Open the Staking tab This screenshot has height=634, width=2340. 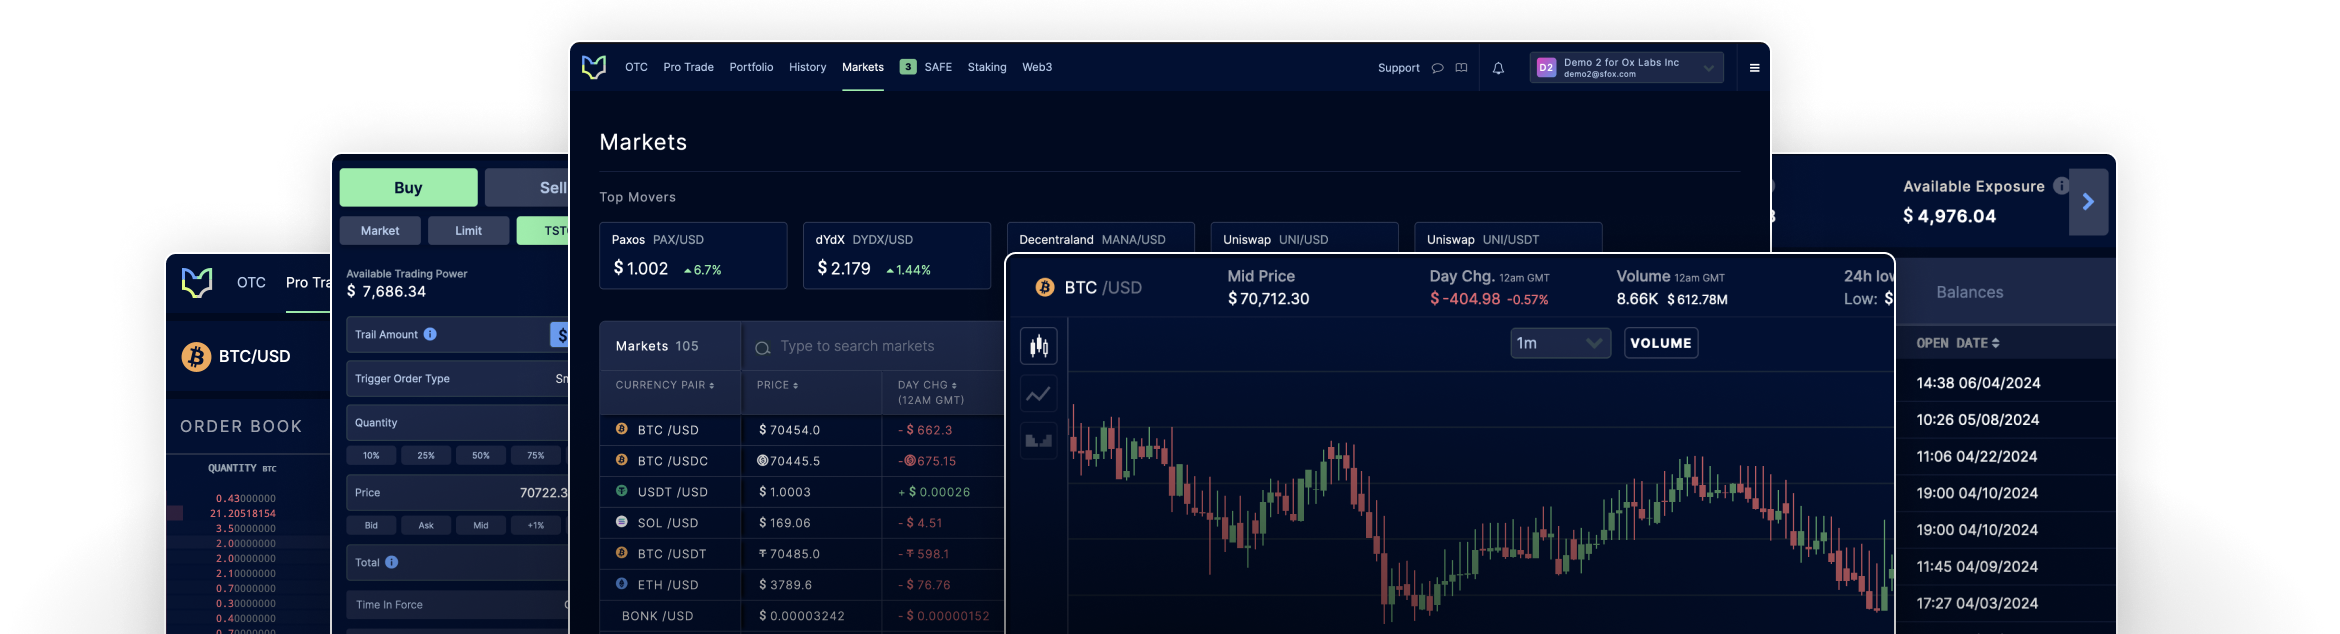(986, 67)
